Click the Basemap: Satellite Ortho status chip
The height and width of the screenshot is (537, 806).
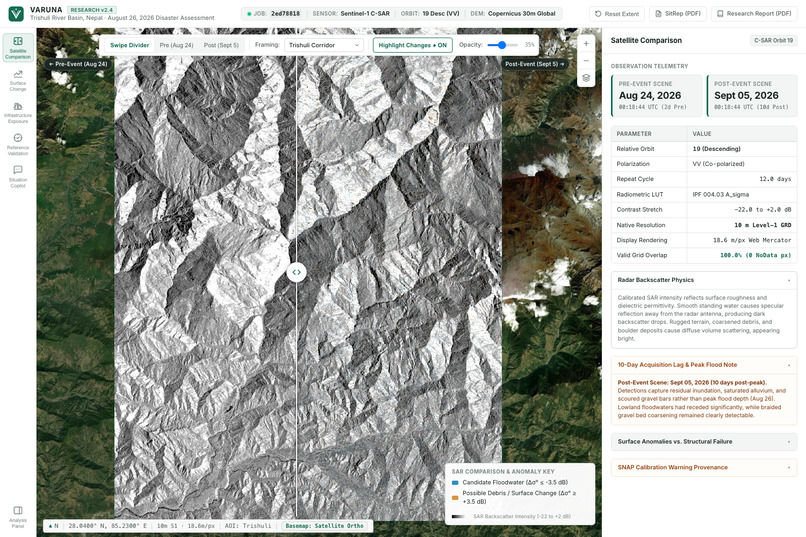324,526
